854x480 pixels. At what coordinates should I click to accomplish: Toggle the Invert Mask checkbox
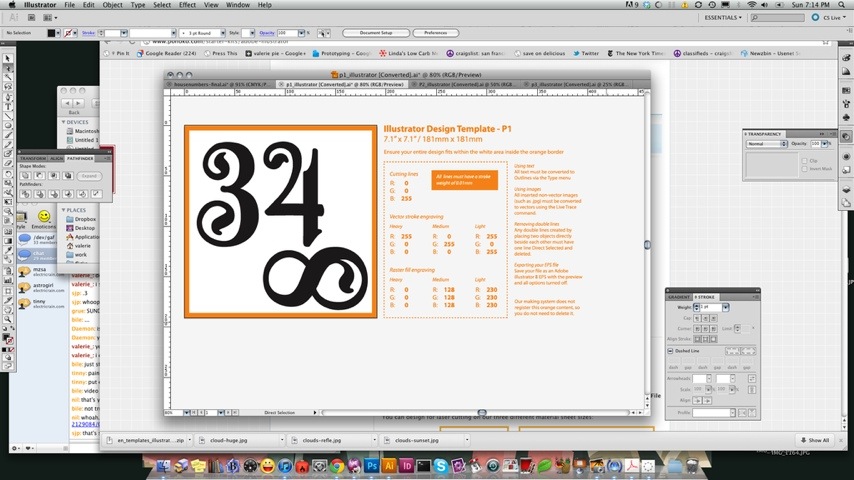tap(804, 169)
